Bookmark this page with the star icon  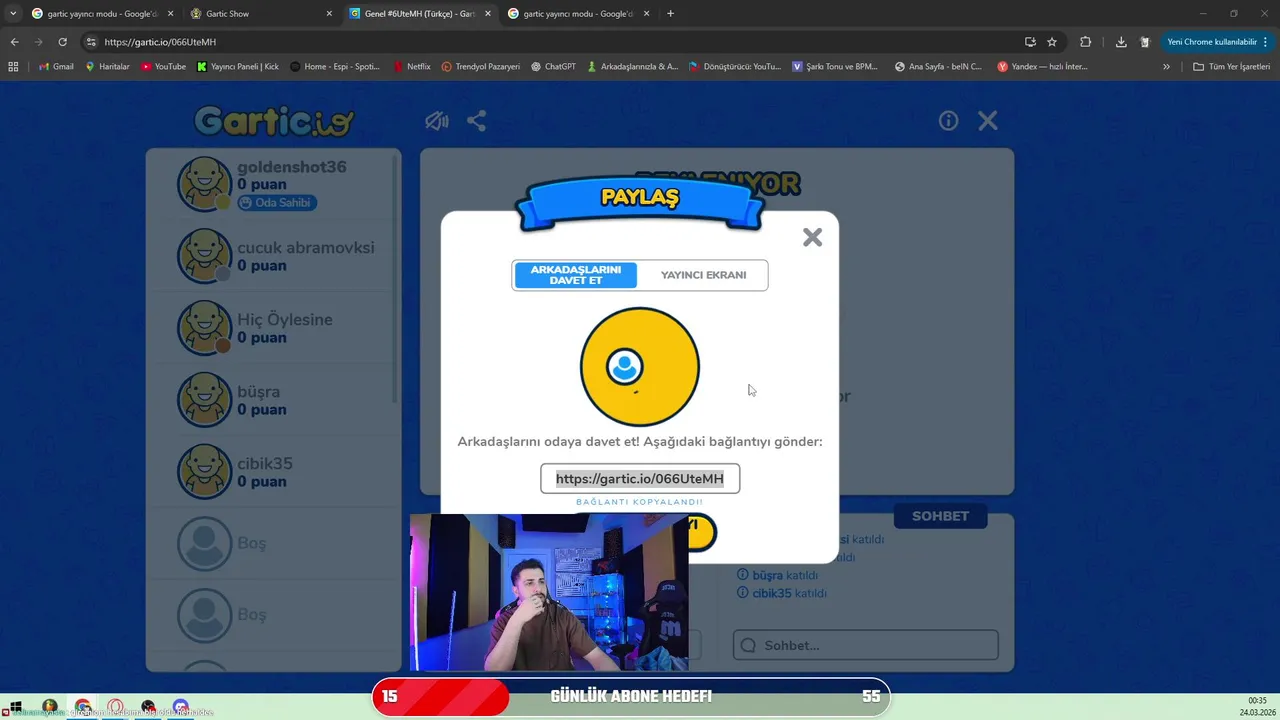(x=1052, y=42)
